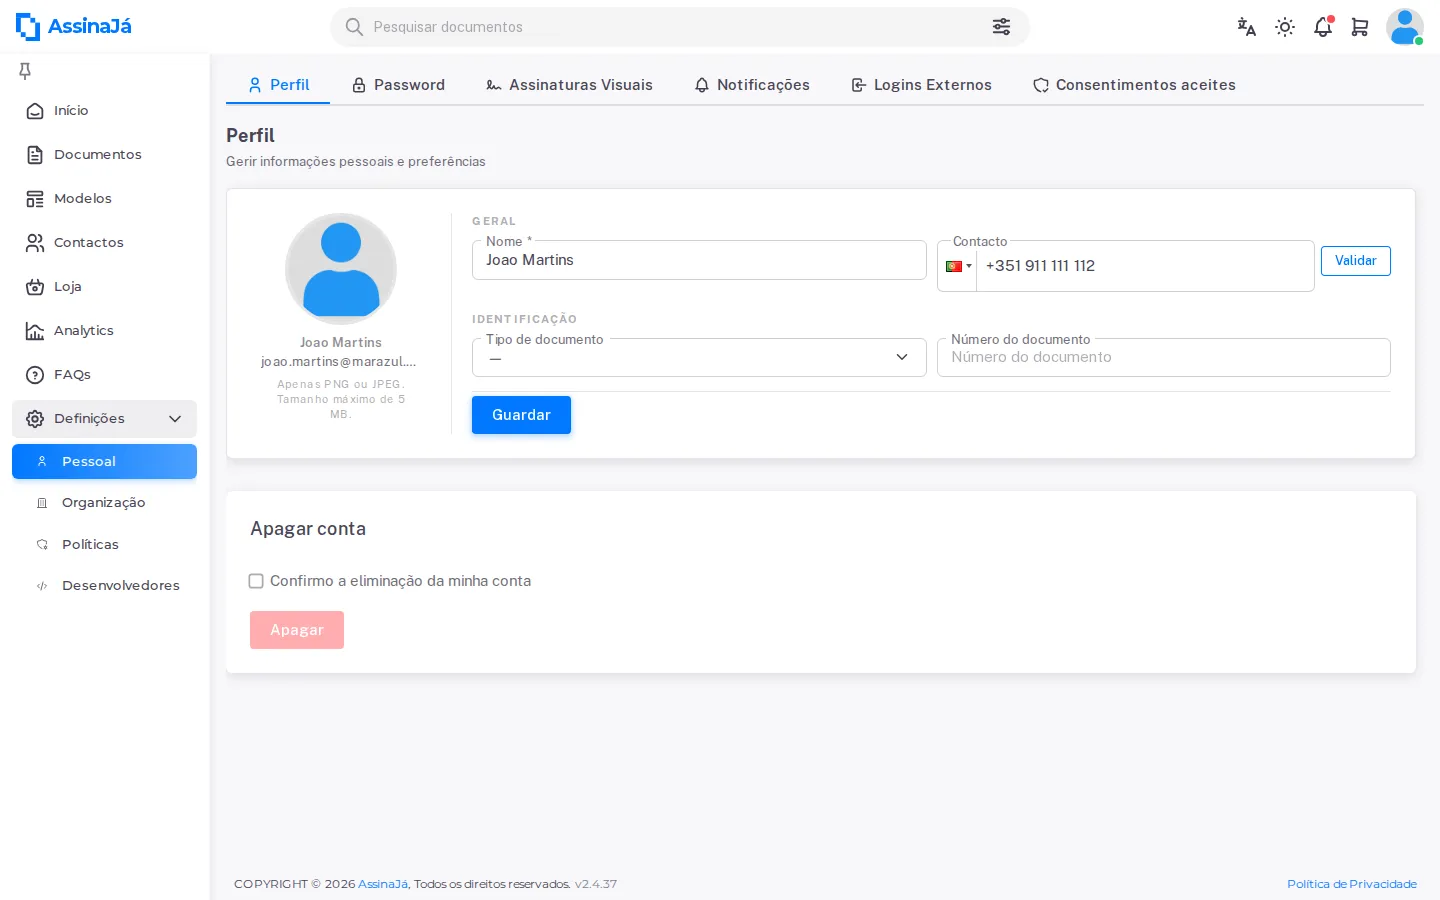1440x900 pixels.
Task: Select Desenvolvedores settings item
Action: 104,586
